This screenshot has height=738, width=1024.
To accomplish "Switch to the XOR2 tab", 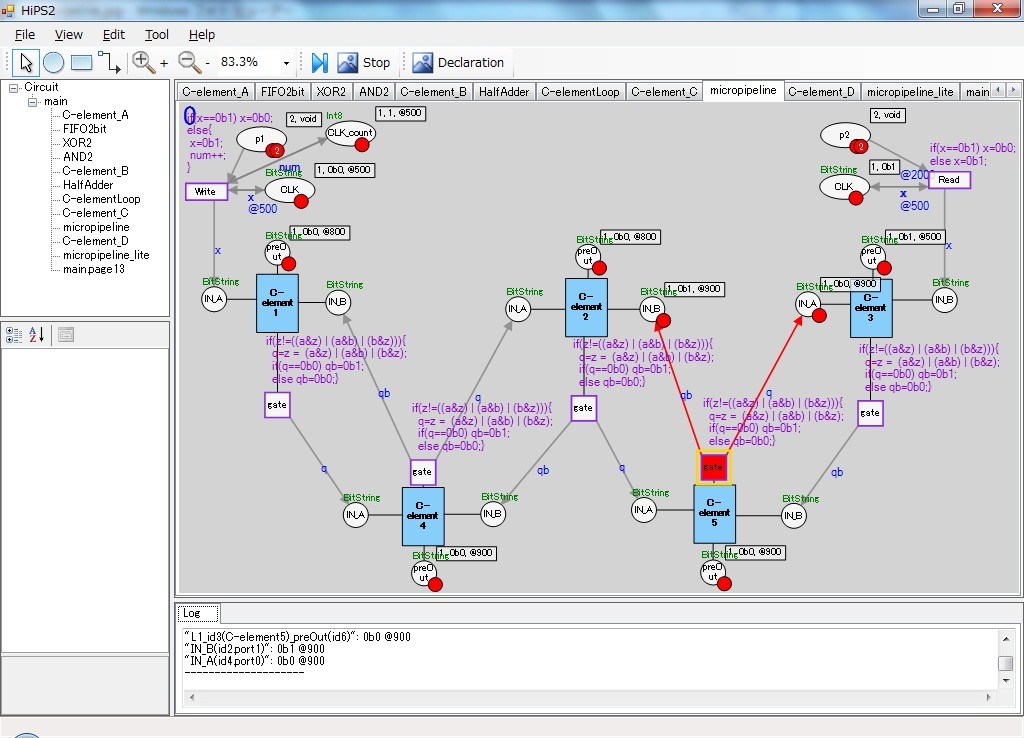I will click(331, 92).
